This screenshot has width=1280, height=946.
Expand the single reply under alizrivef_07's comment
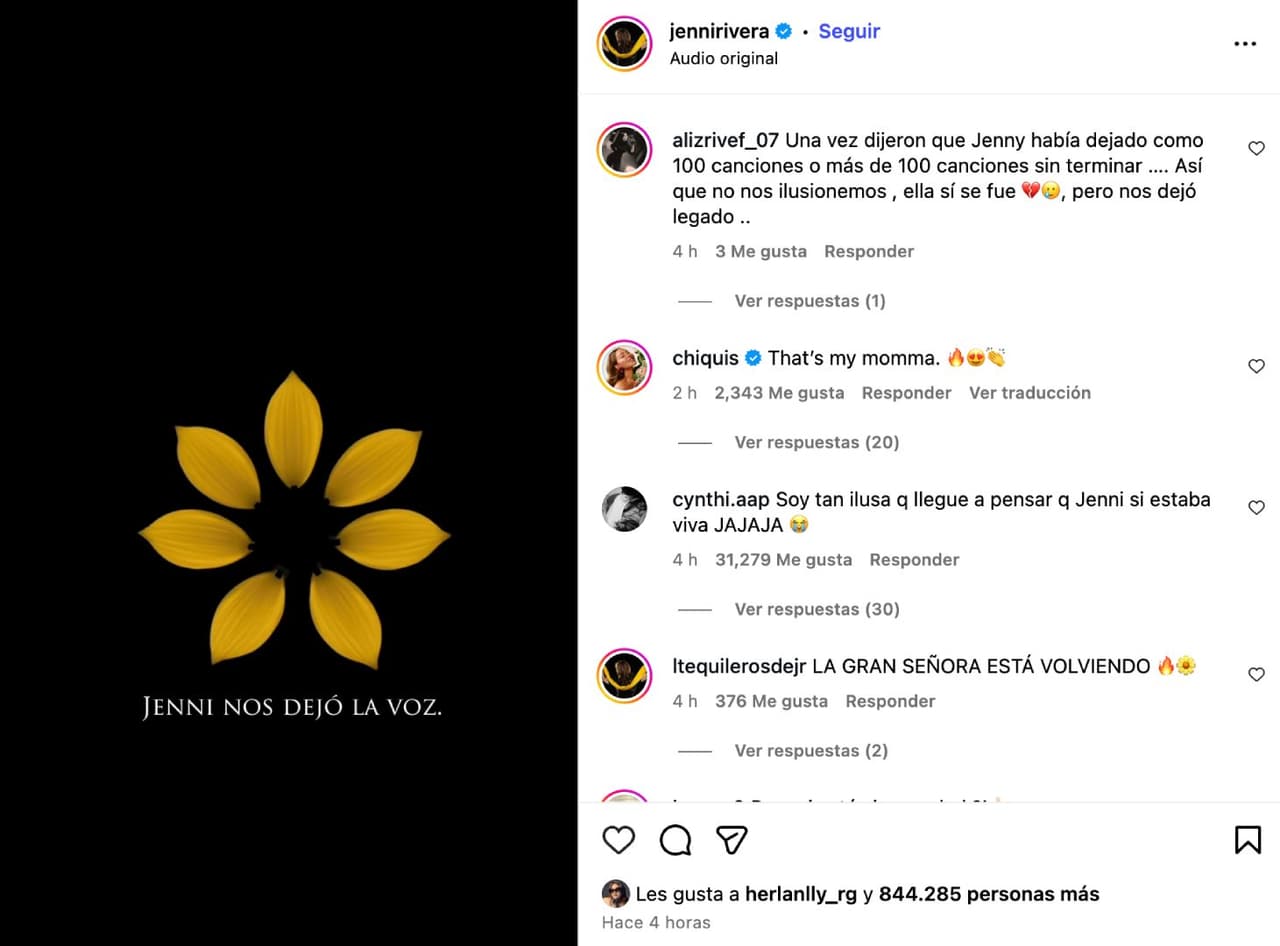click(x=809, y=300)
